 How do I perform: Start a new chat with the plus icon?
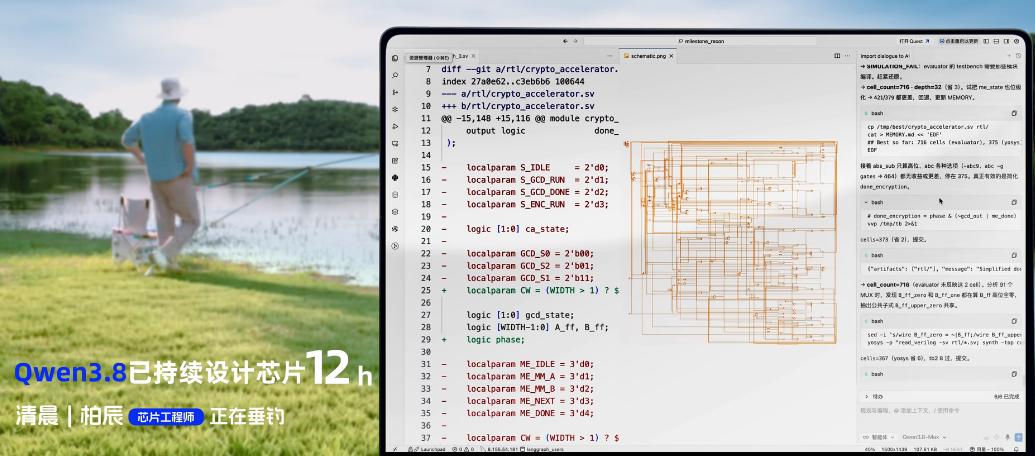1009,56
